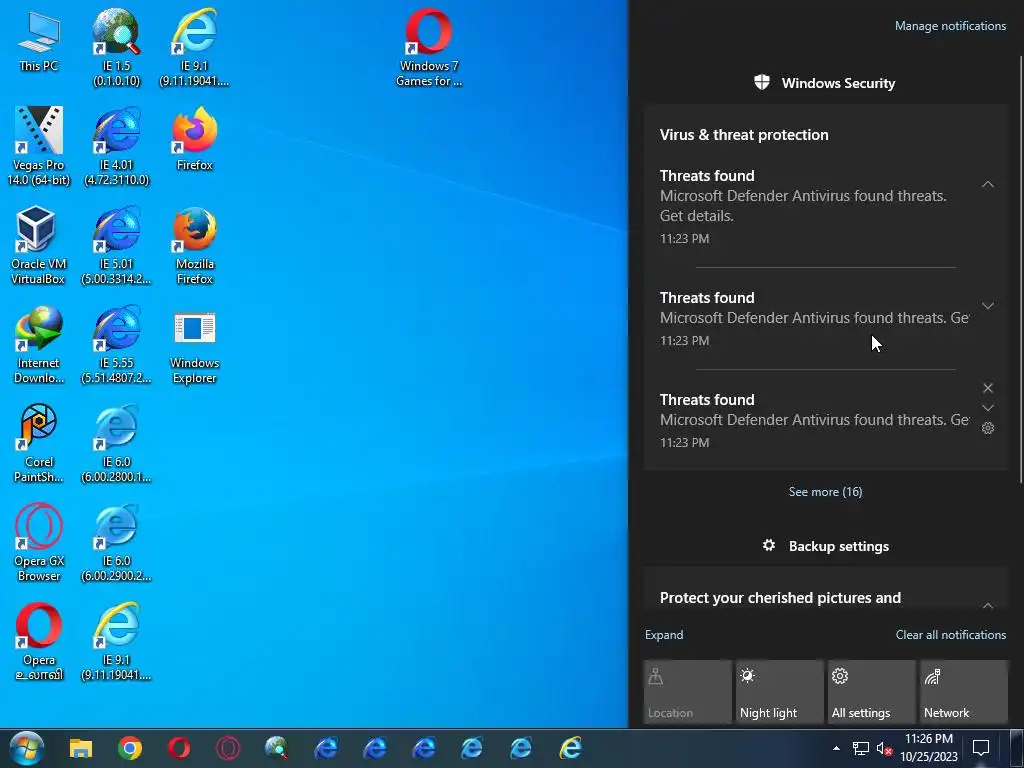Toggle the Night light quick action

tap(779, 692)
